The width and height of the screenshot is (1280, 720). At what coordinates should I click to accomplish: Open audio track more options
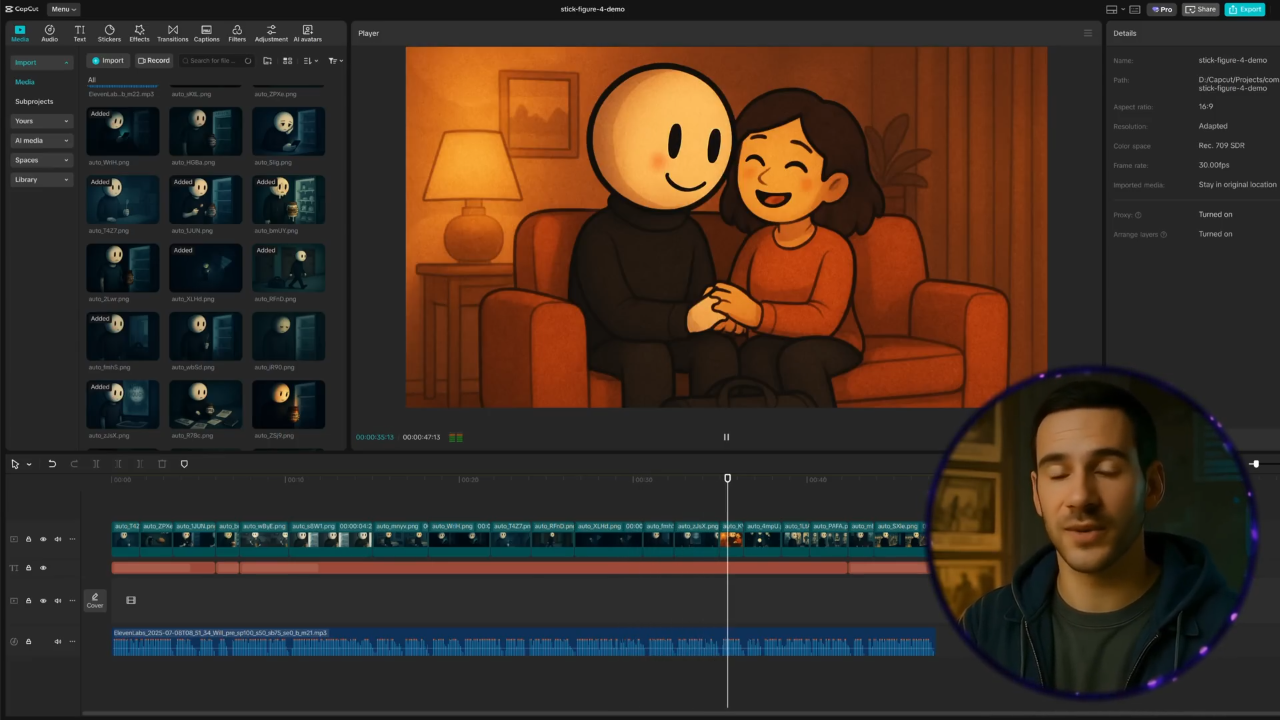click(x=72, y=641)
